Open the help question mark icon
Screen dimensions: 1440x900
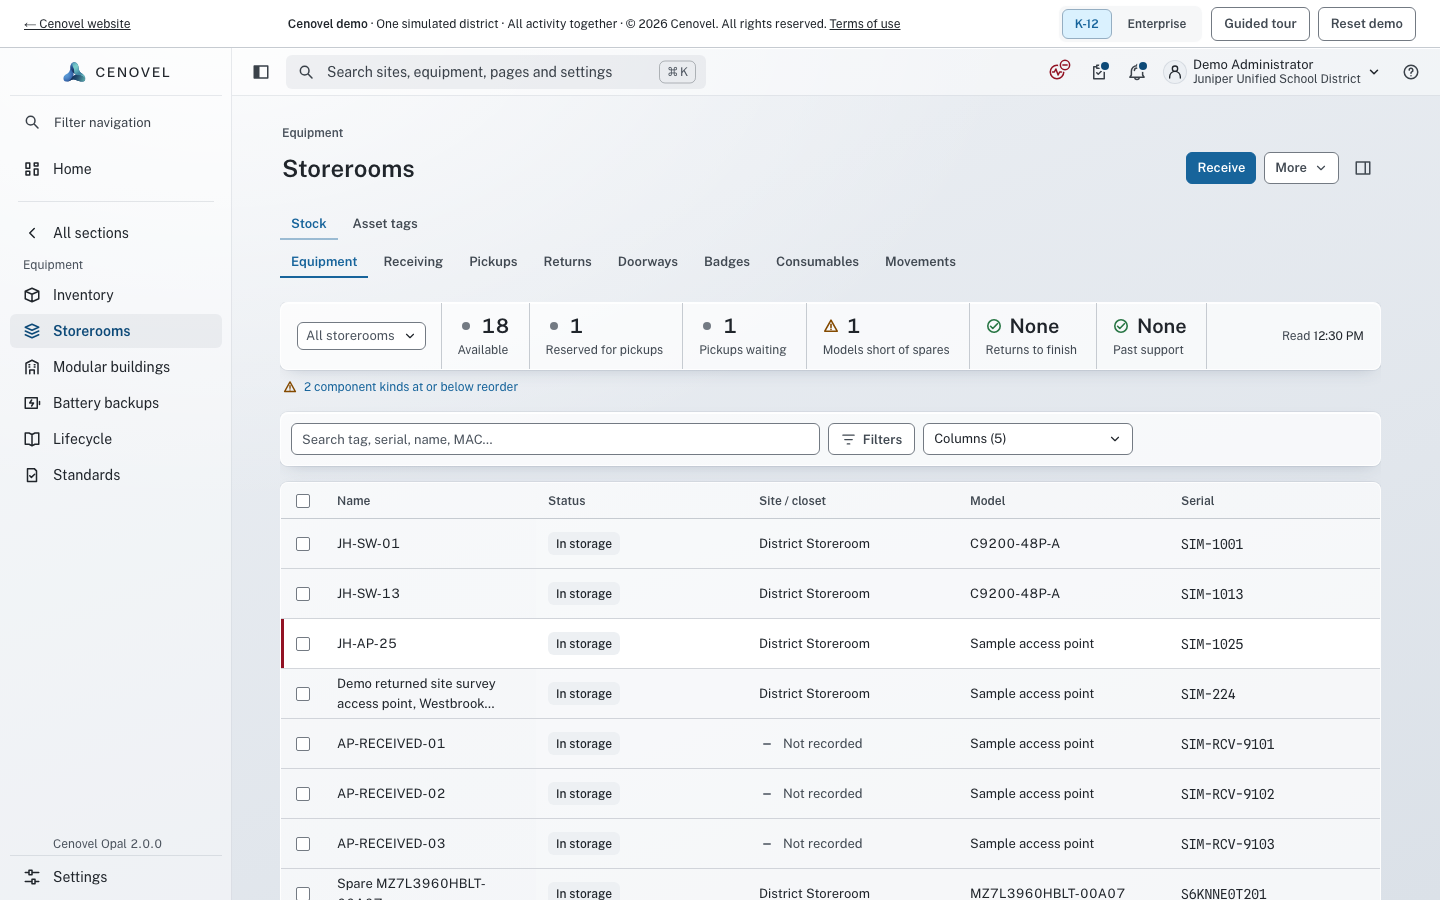coord(1411,72)
